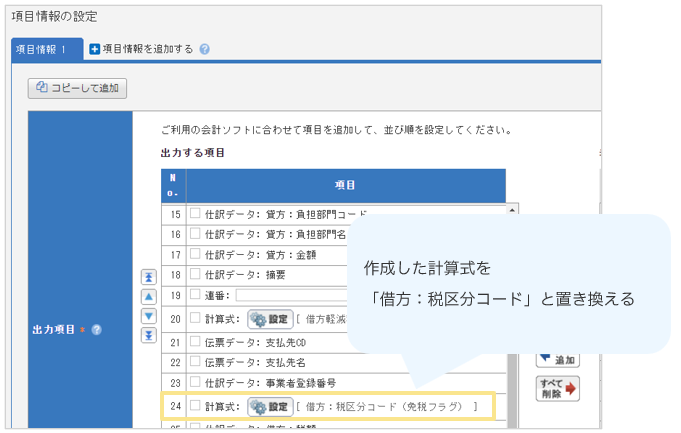Enable the row 23 事業者登録番号 checkbox
681x433 pixels.
click(x=196, y=383)
